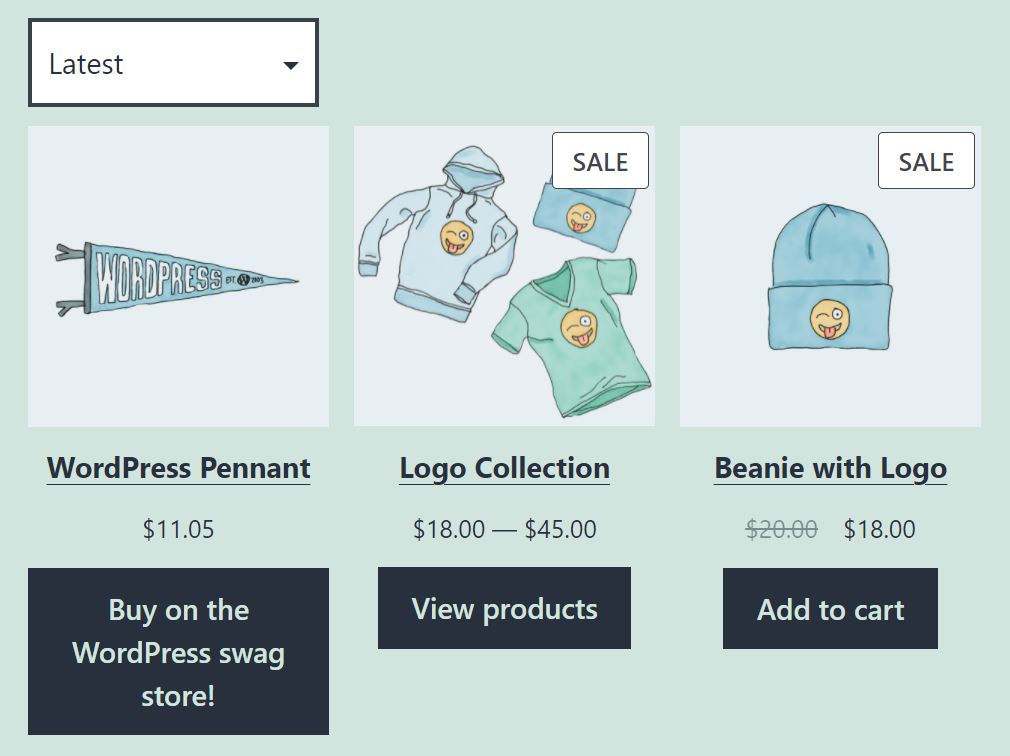Click the $18.00 sale price of the Beanie
The width and height of the screenshot is (1010, 756).
point(879,529)
